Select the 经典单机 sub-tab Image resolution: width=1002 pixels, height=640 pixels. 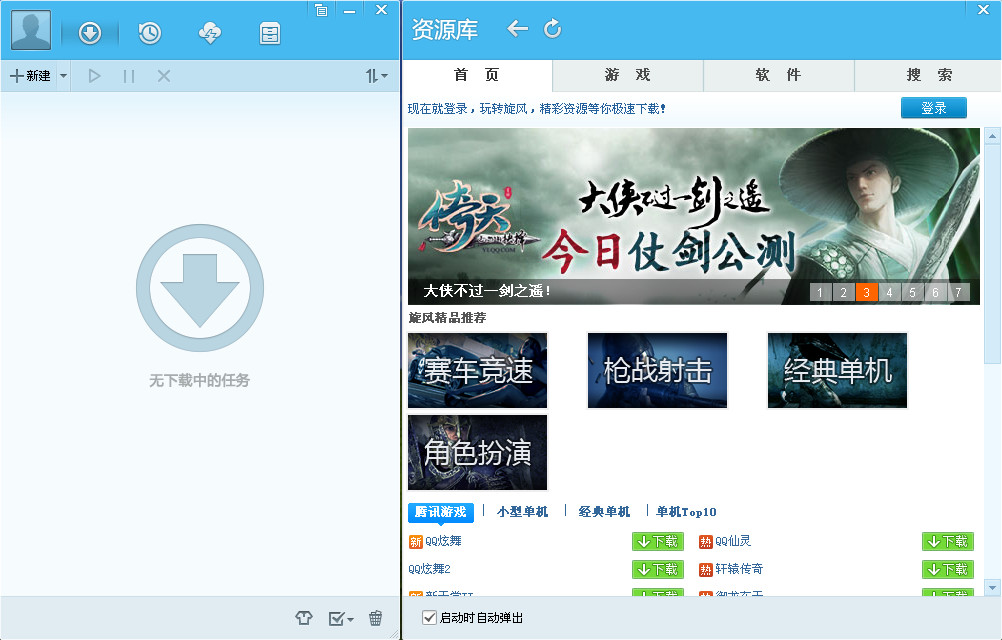coord(604,512)
